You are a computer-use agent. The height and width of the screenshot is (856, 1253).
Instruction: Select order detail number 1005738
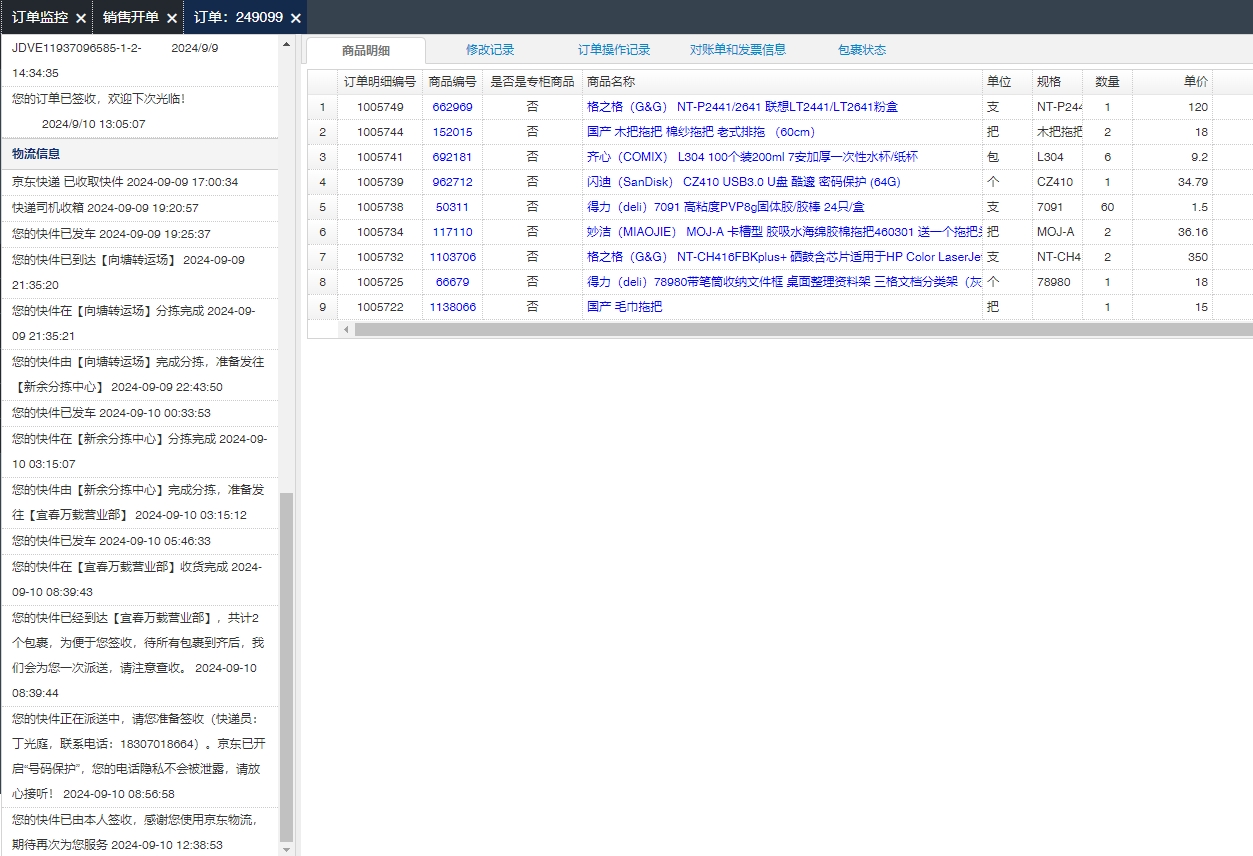tap(380, 207)
